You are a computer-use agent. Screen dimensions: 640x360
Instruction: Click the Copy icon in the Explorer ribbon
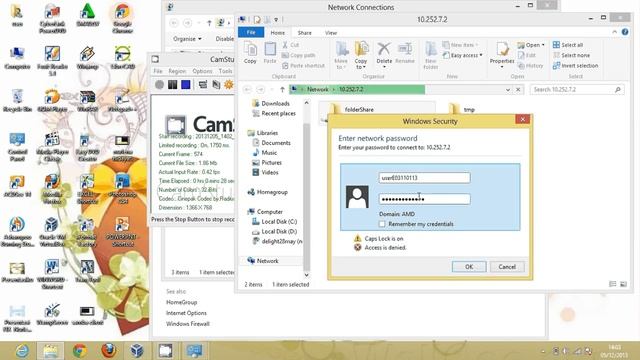tap(250, 50)
